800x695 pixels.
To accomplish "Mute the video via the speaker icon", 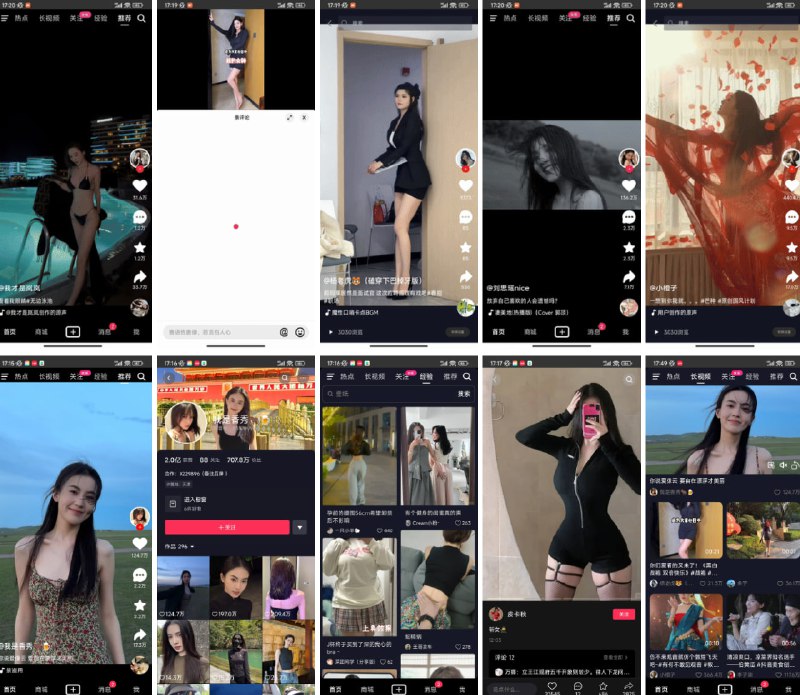I will [783, 465].
